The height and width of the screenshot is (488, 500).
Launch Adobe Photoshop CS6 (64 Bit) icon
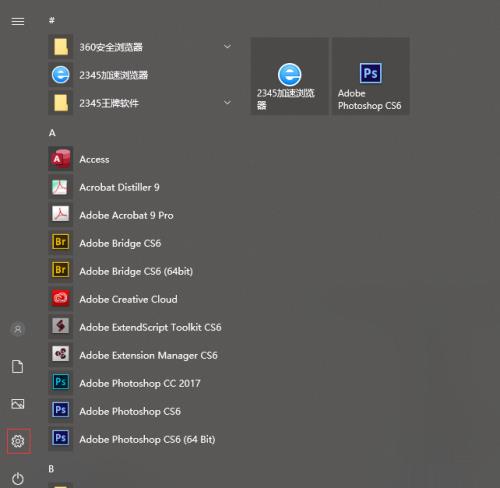61,439
